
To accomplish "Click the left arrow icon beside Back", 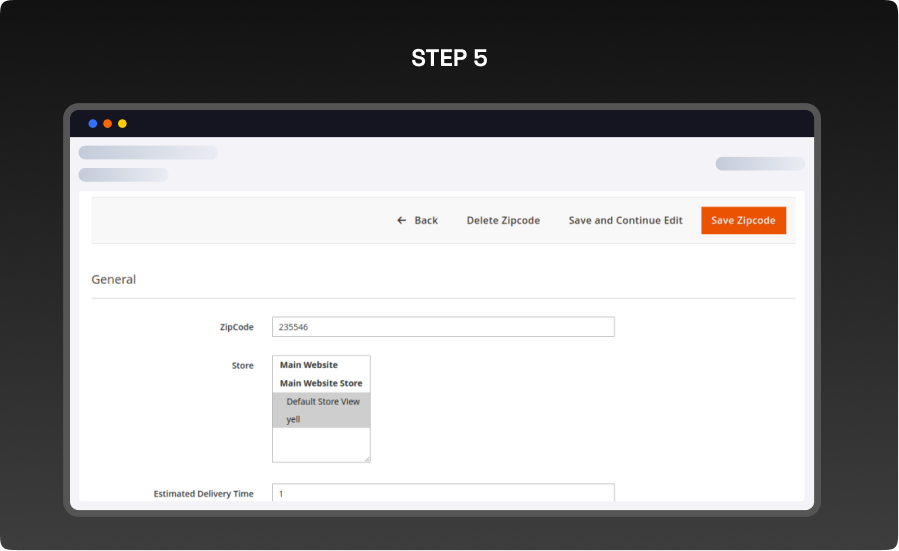I will [401, 220].
